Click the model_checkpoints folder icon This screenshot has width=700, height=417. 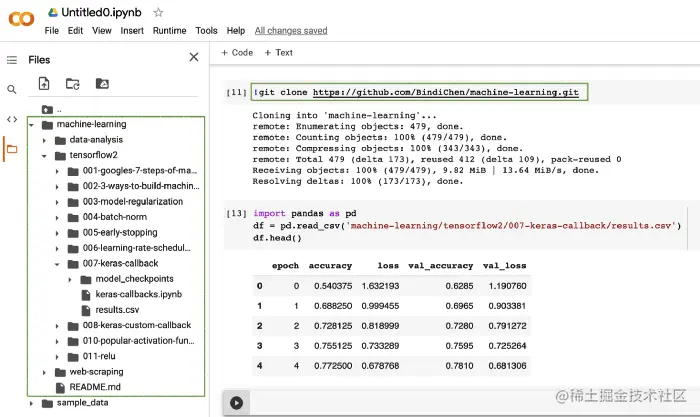click(x=86, y=279)
